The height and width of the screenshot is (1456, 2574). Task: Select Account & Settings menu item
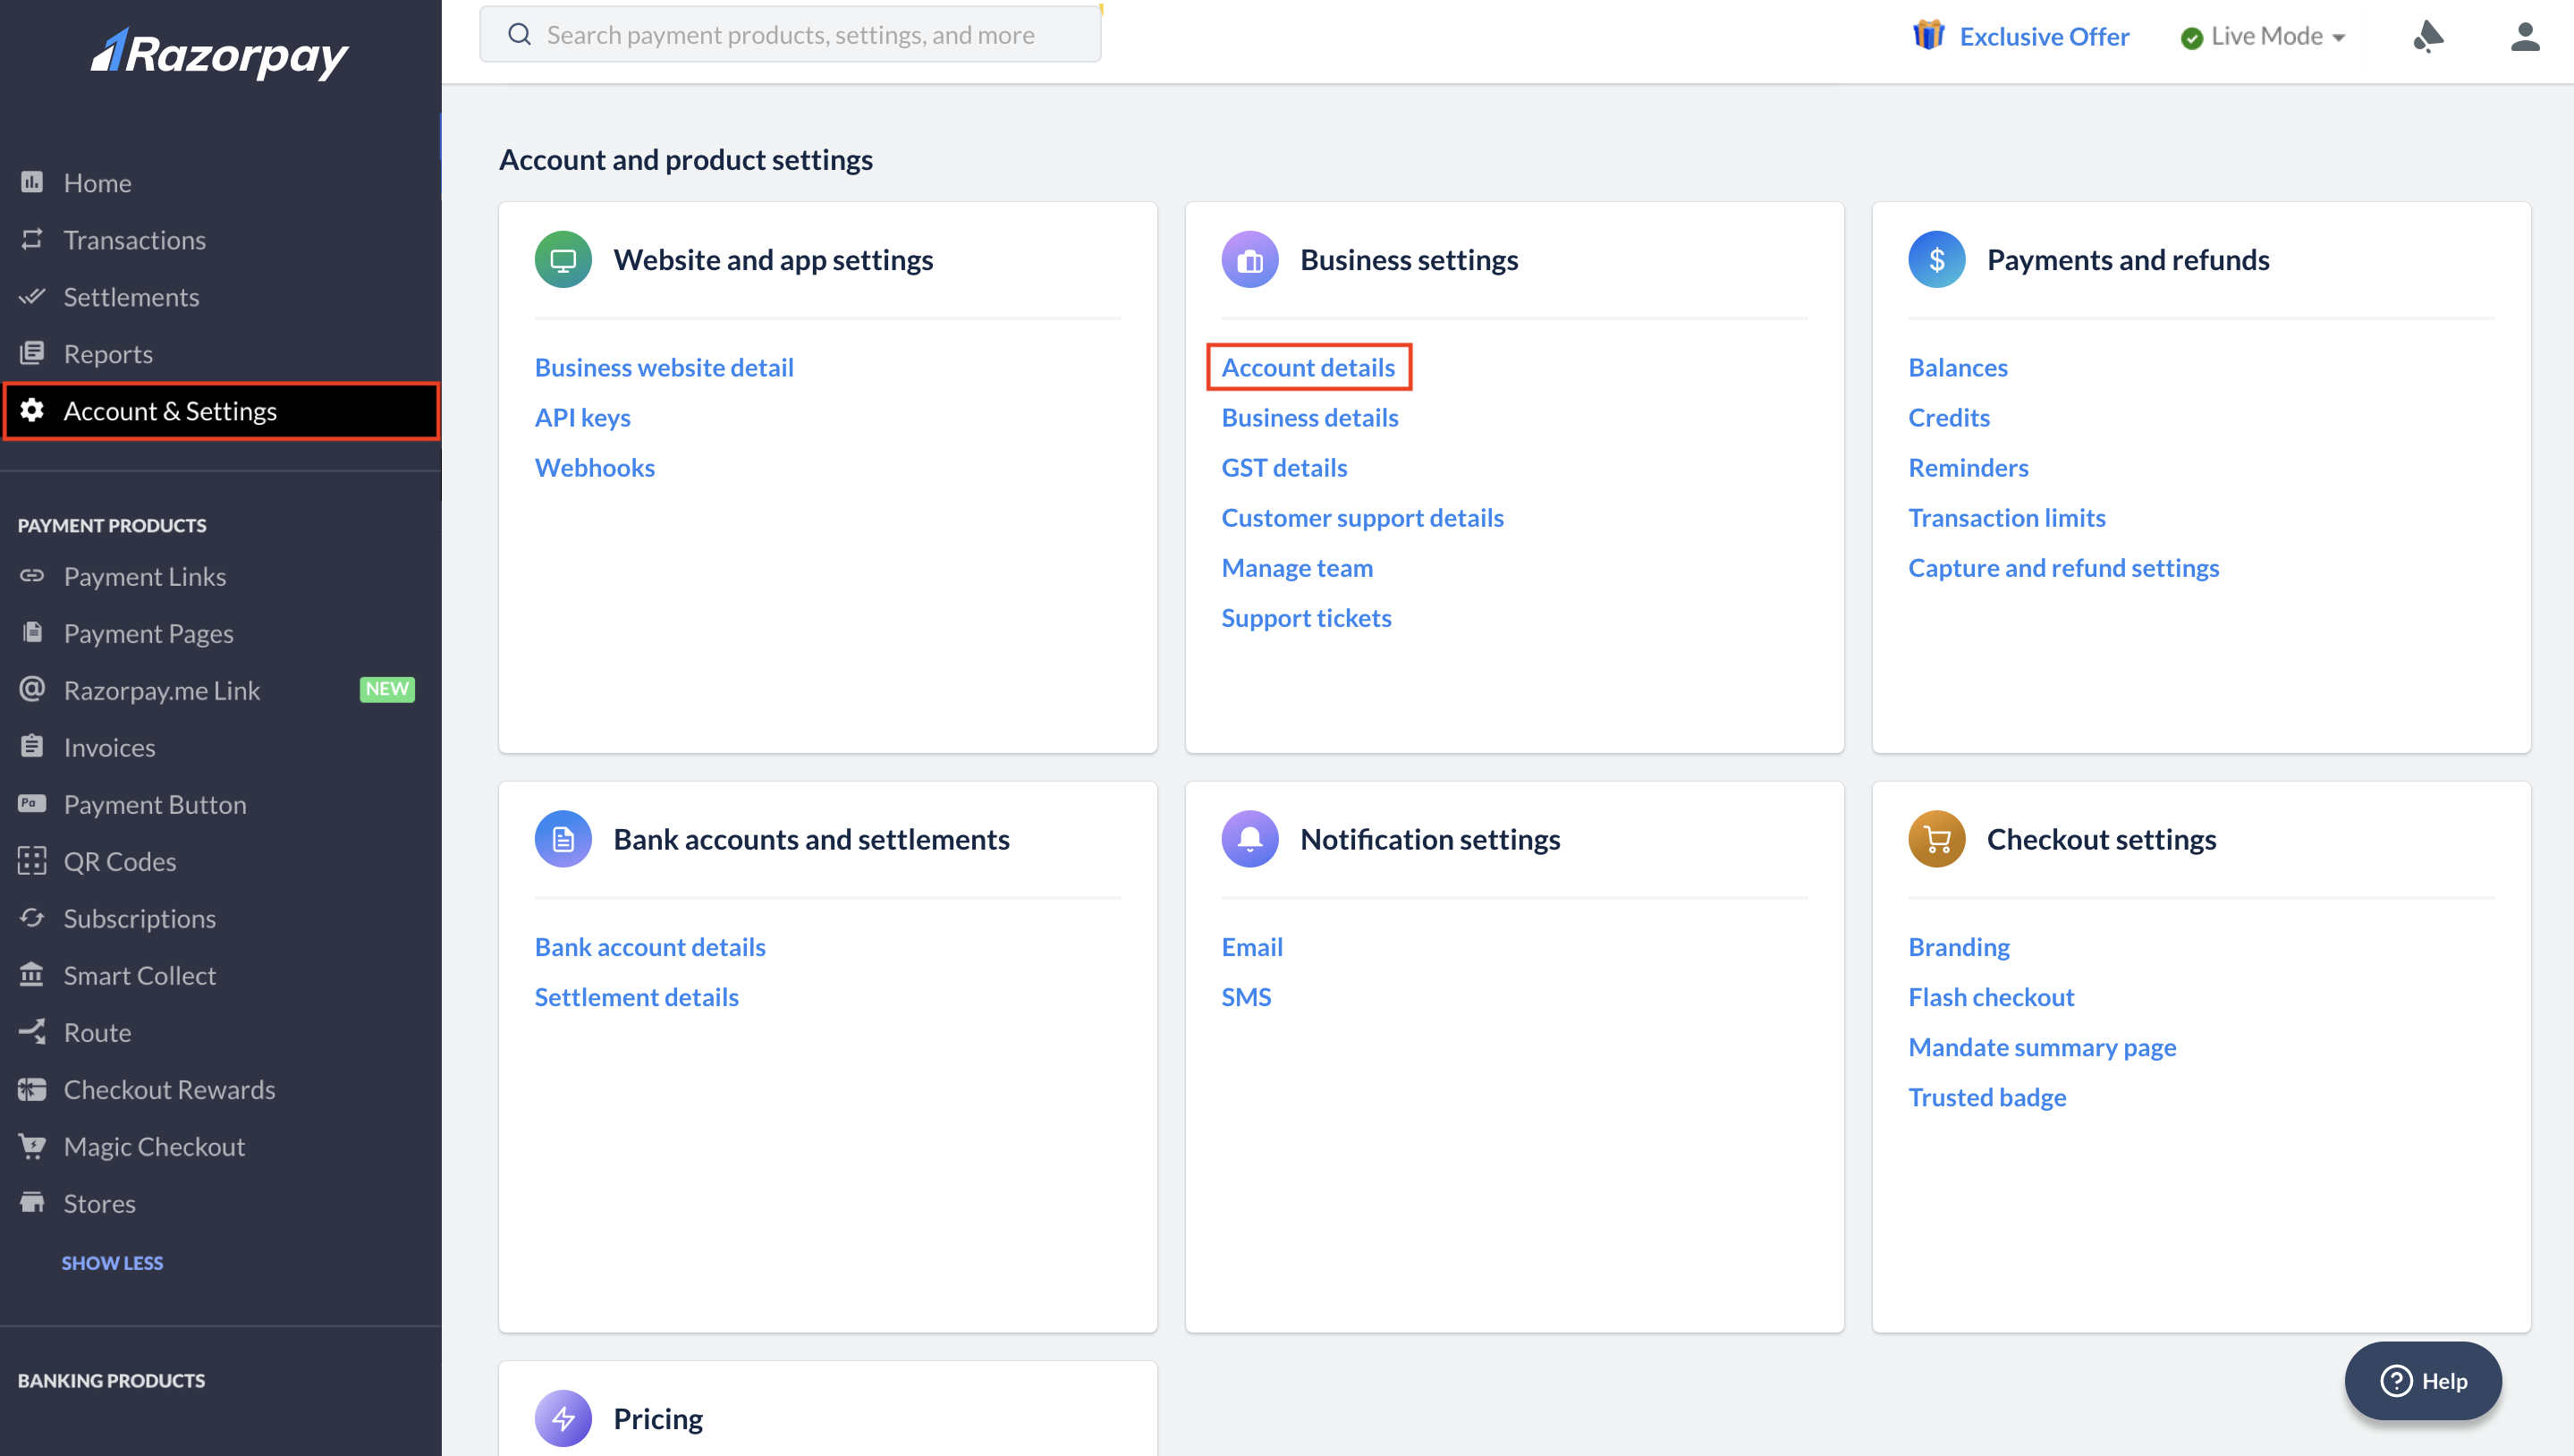tap(220, 410)
